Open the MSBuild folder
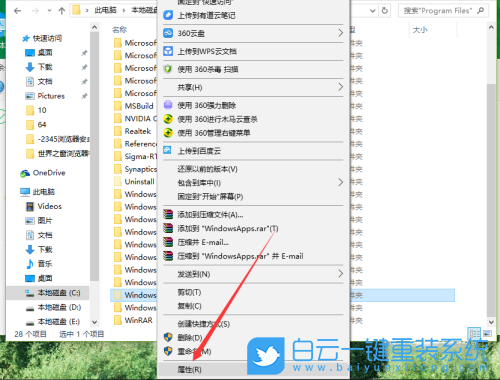The width and height of the screenshot is (500, 380). tap(134, 106)
